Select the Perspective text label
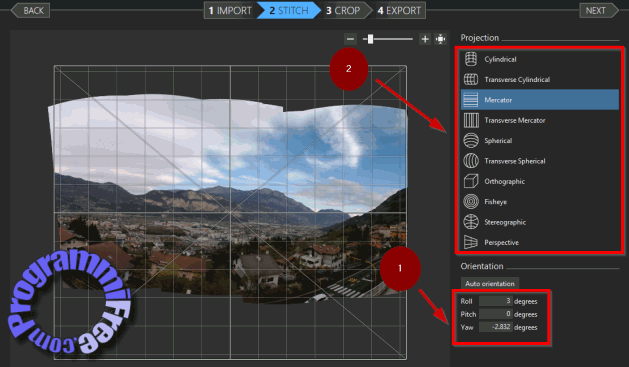Screen dimensions: 629x367 click(501, 243)
